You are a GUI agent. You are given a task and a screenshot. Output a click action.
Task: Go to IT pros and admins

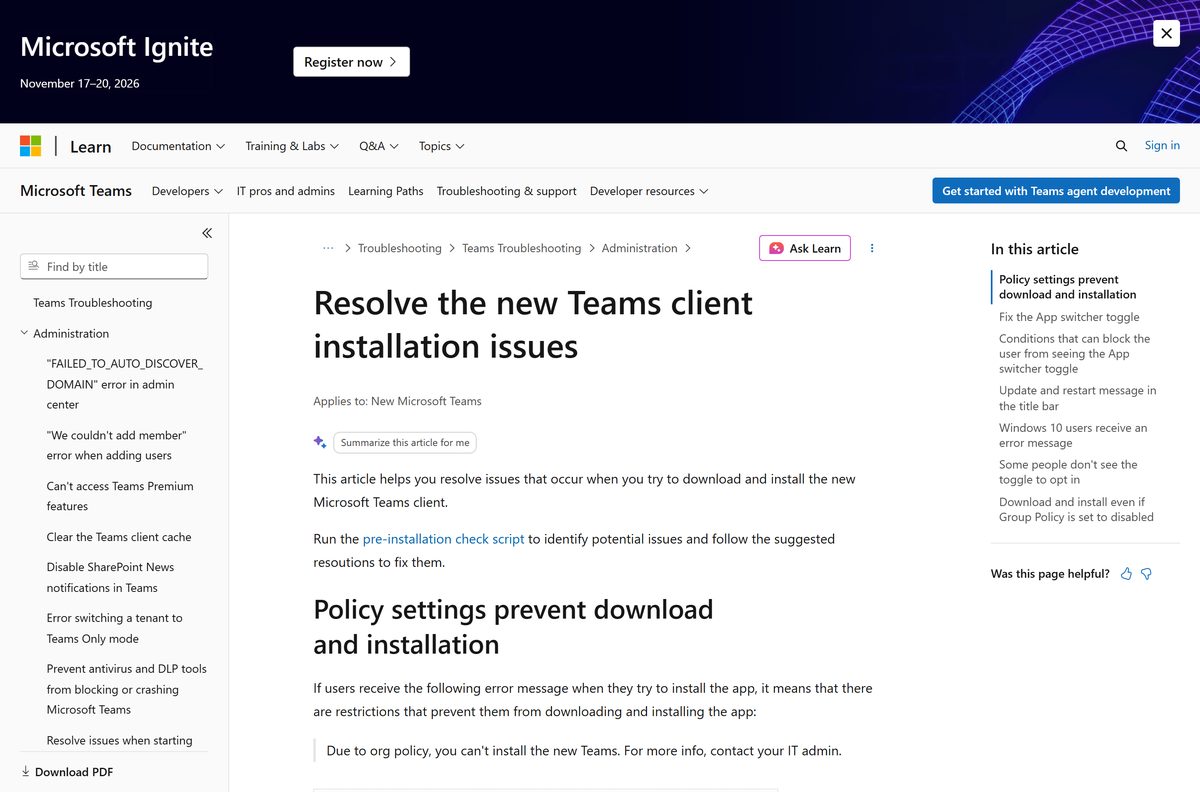coord(286,191)
